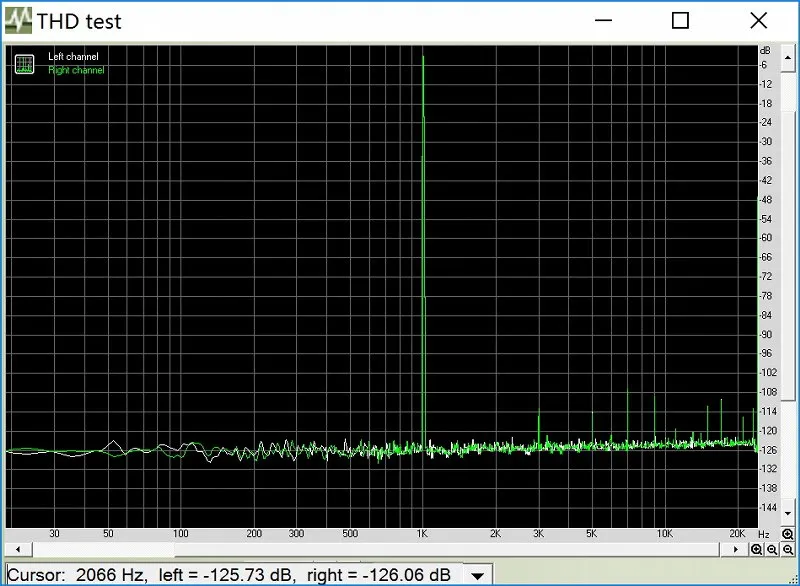Maximize the THD test window

tap(680, 20)
